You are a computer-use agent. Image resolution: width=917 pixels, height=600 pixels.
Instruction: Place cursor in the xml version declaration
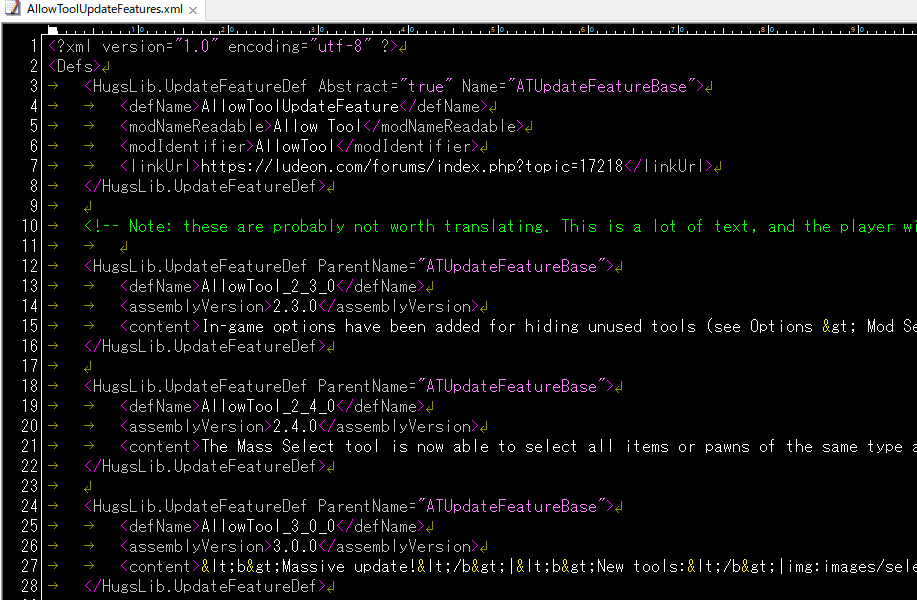pyautogui.click(x=223, y=46)
